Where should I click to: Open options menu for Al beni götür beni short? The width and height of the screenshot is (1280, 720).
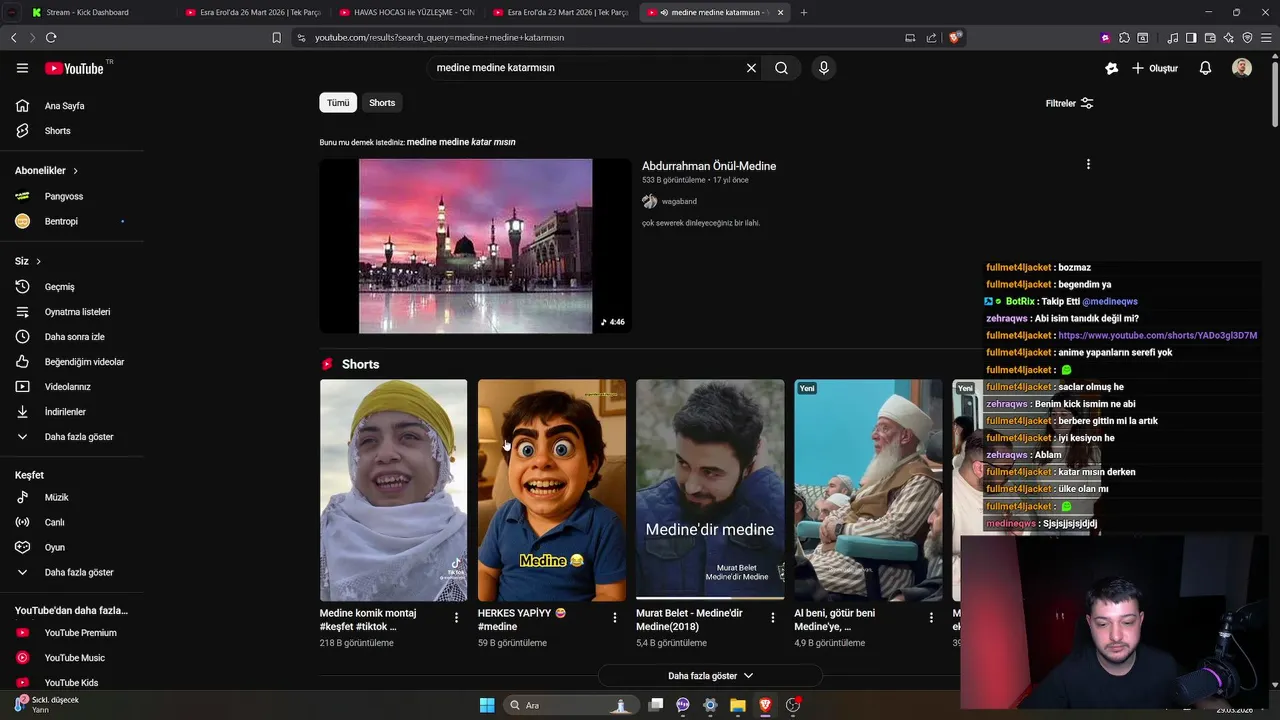pos(931,618)
